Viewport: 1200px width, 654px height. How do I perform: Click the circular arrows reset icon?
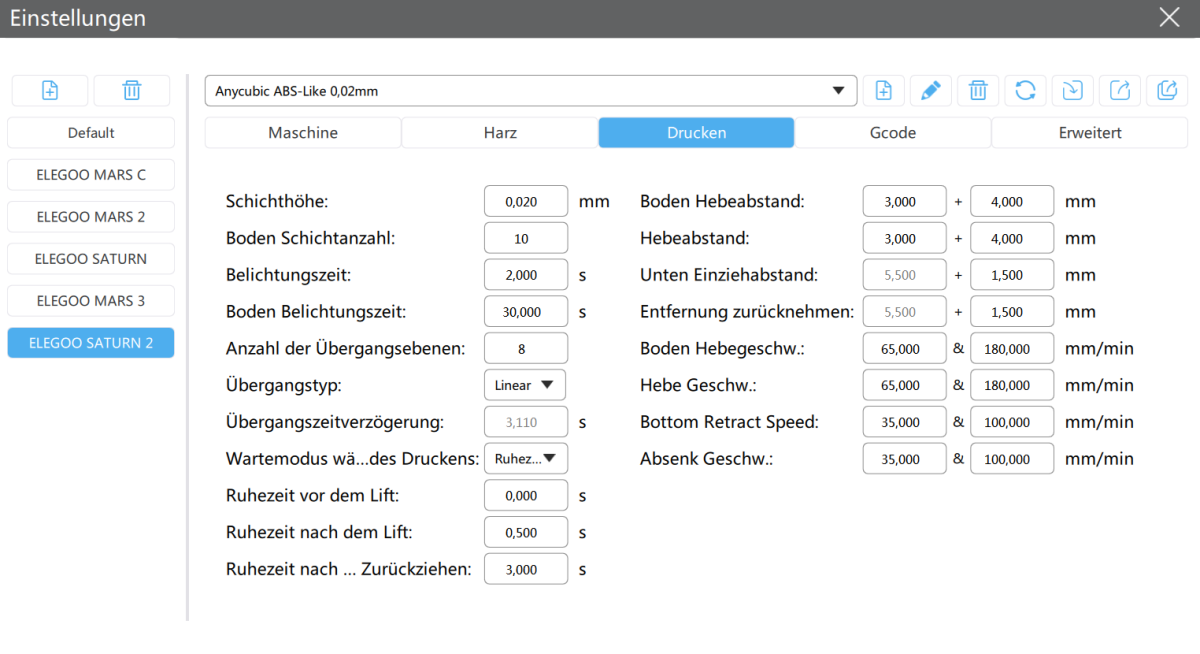pos(1025,91)
